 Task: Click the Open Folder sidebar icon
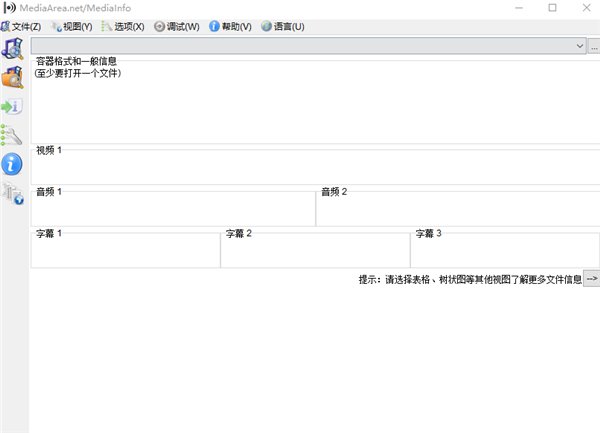tap(13, 77)
